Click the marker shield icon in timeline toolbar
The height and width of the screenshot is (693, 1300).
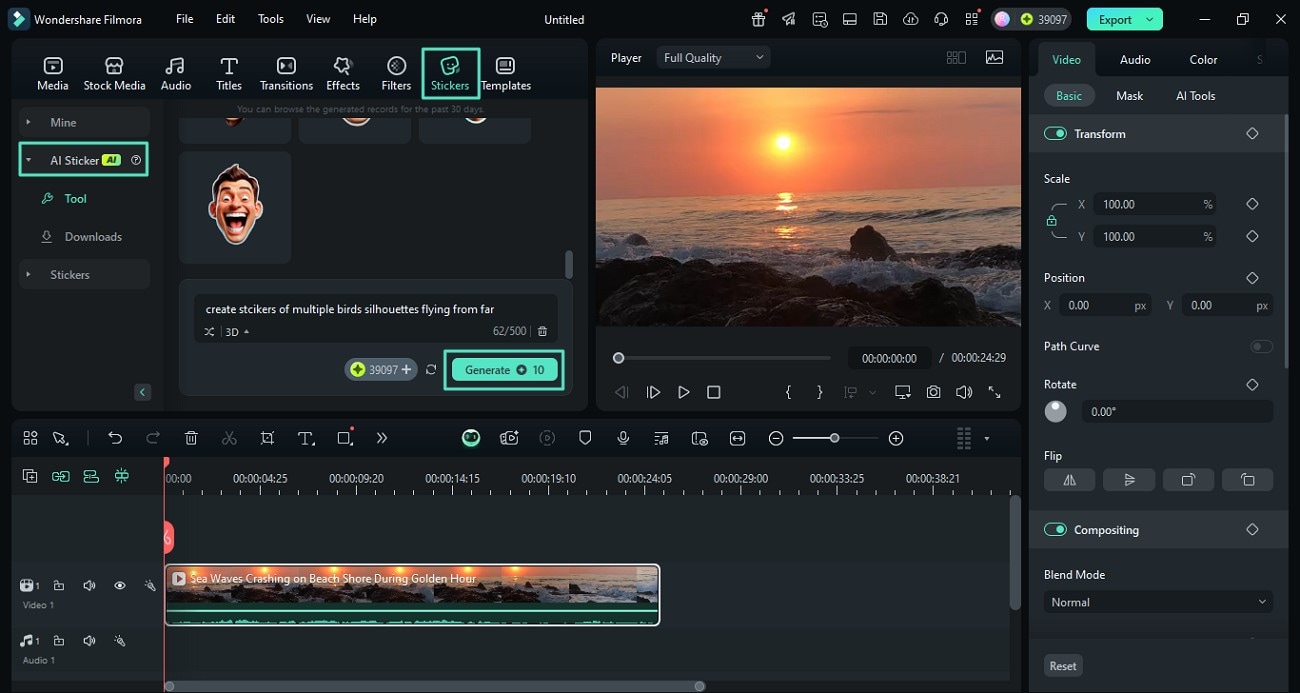[585, 438]
